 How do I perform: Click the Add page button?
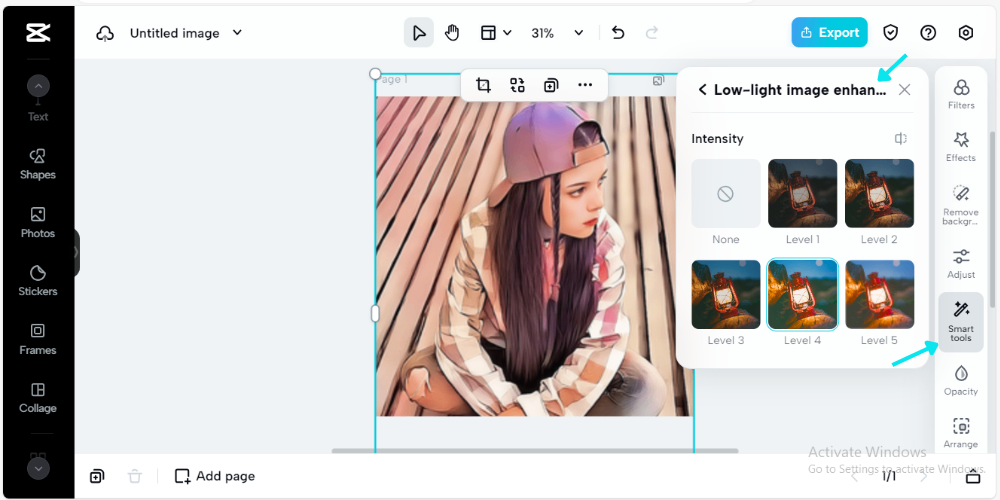click(215, 476)
